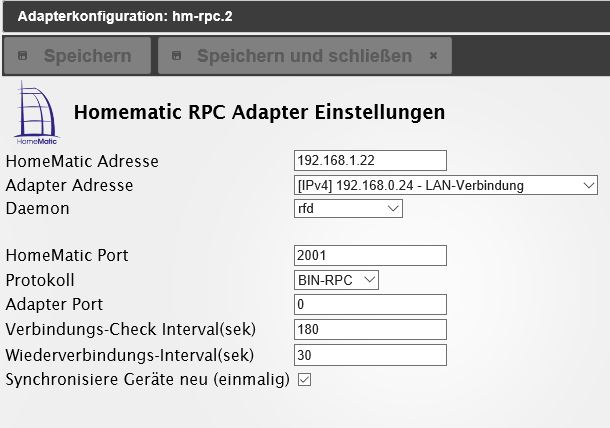Viewport: 610px width, 428px height.
Task: Click the Homematic RPC Adapter Einstellungen heading
Action: [x=260, y=112]
